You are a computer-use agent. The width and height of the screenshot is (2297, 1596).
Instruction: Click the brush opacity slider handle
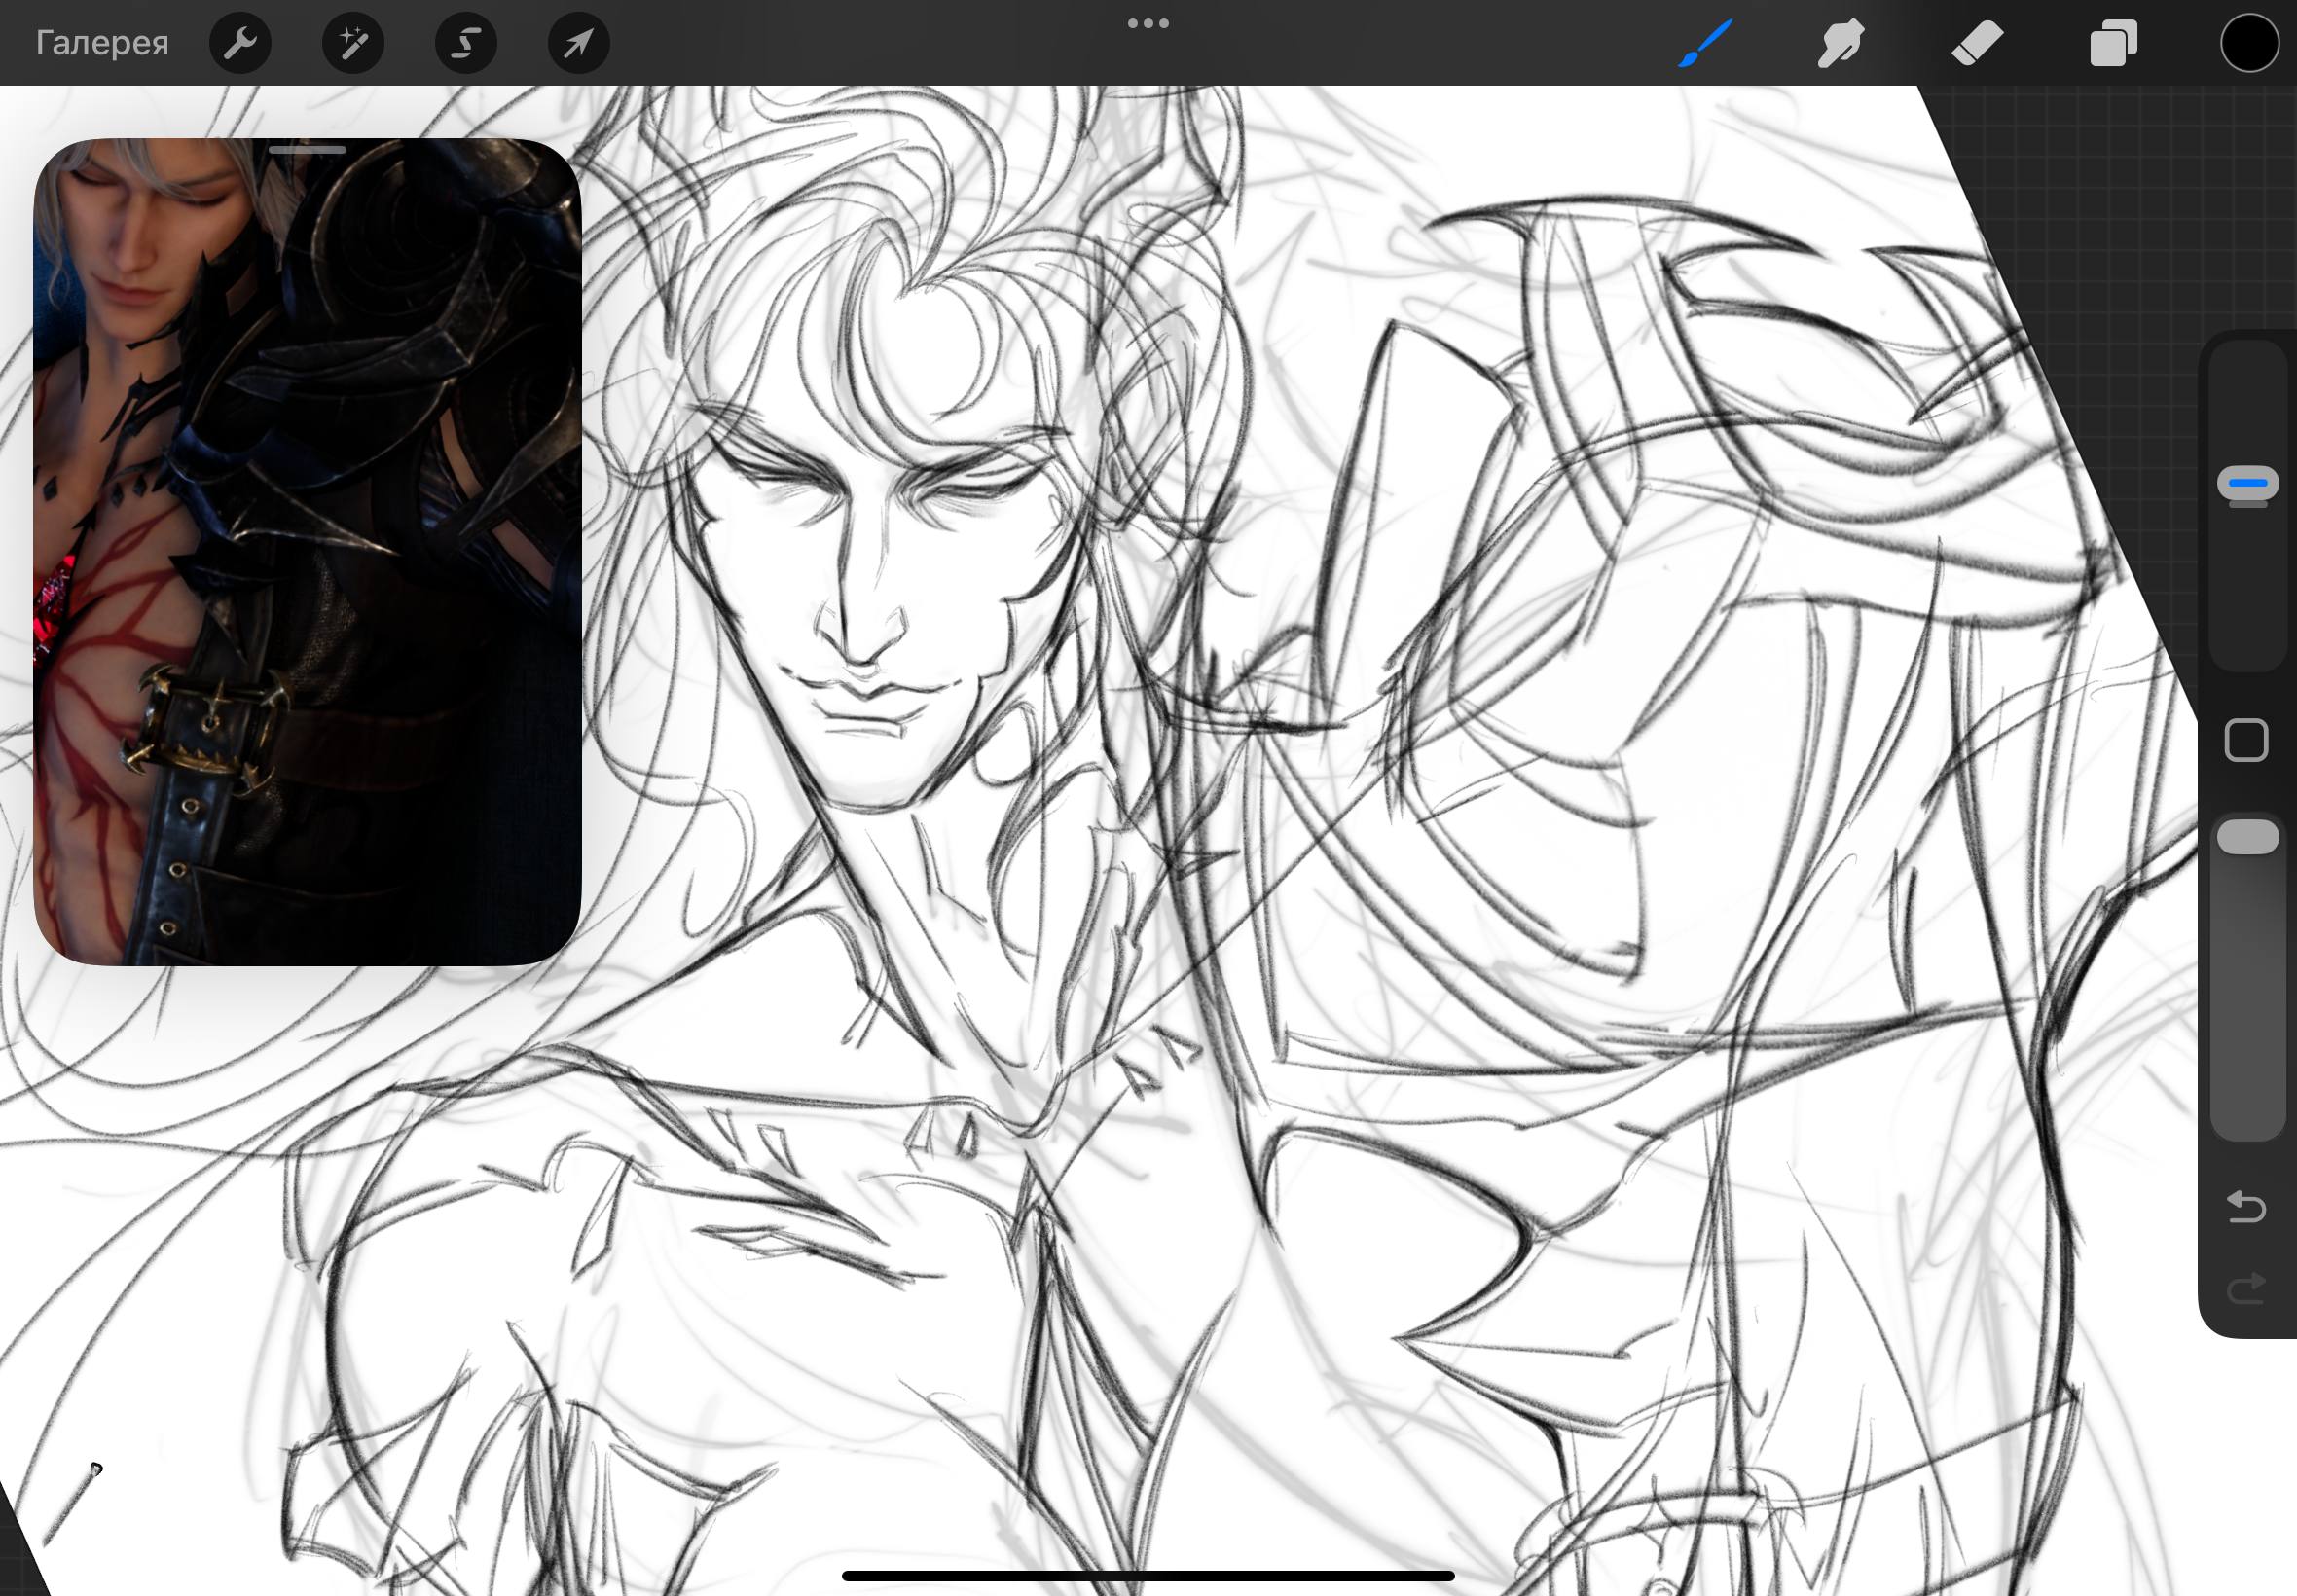(2247, 837)
